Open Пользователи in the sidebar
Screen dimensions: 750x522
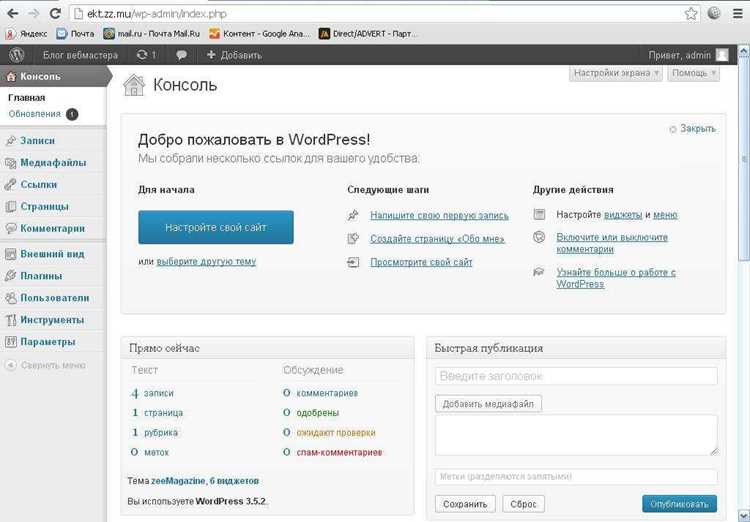53,298
